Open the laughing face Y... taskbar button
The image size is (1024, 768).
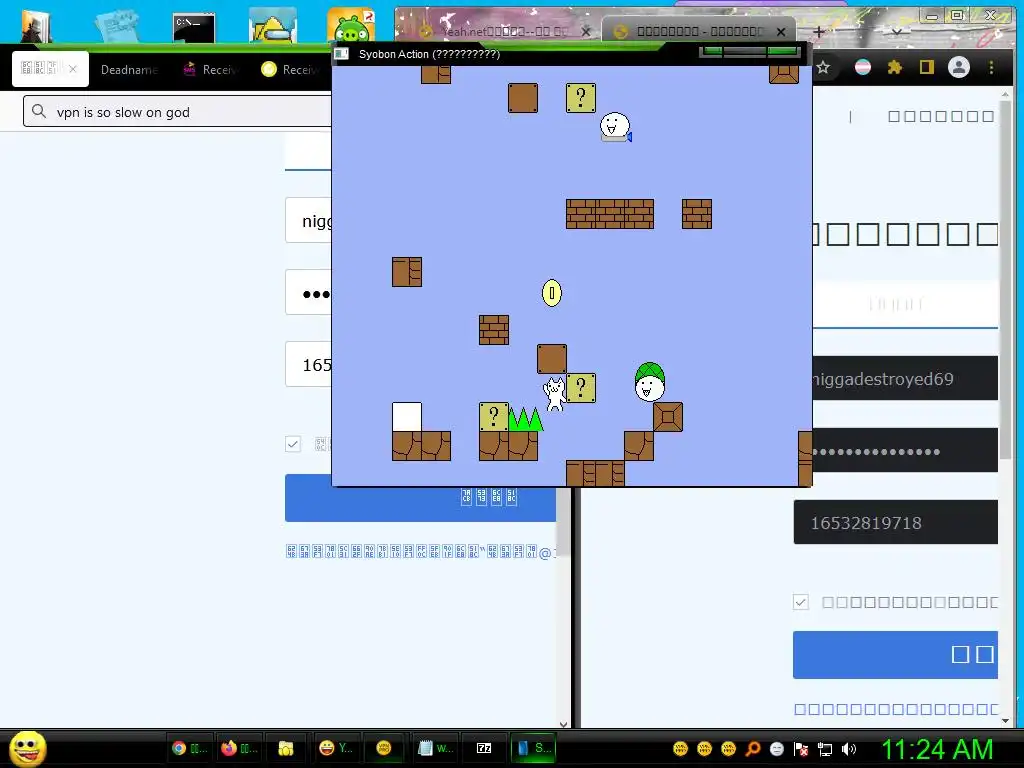[336, 748]
